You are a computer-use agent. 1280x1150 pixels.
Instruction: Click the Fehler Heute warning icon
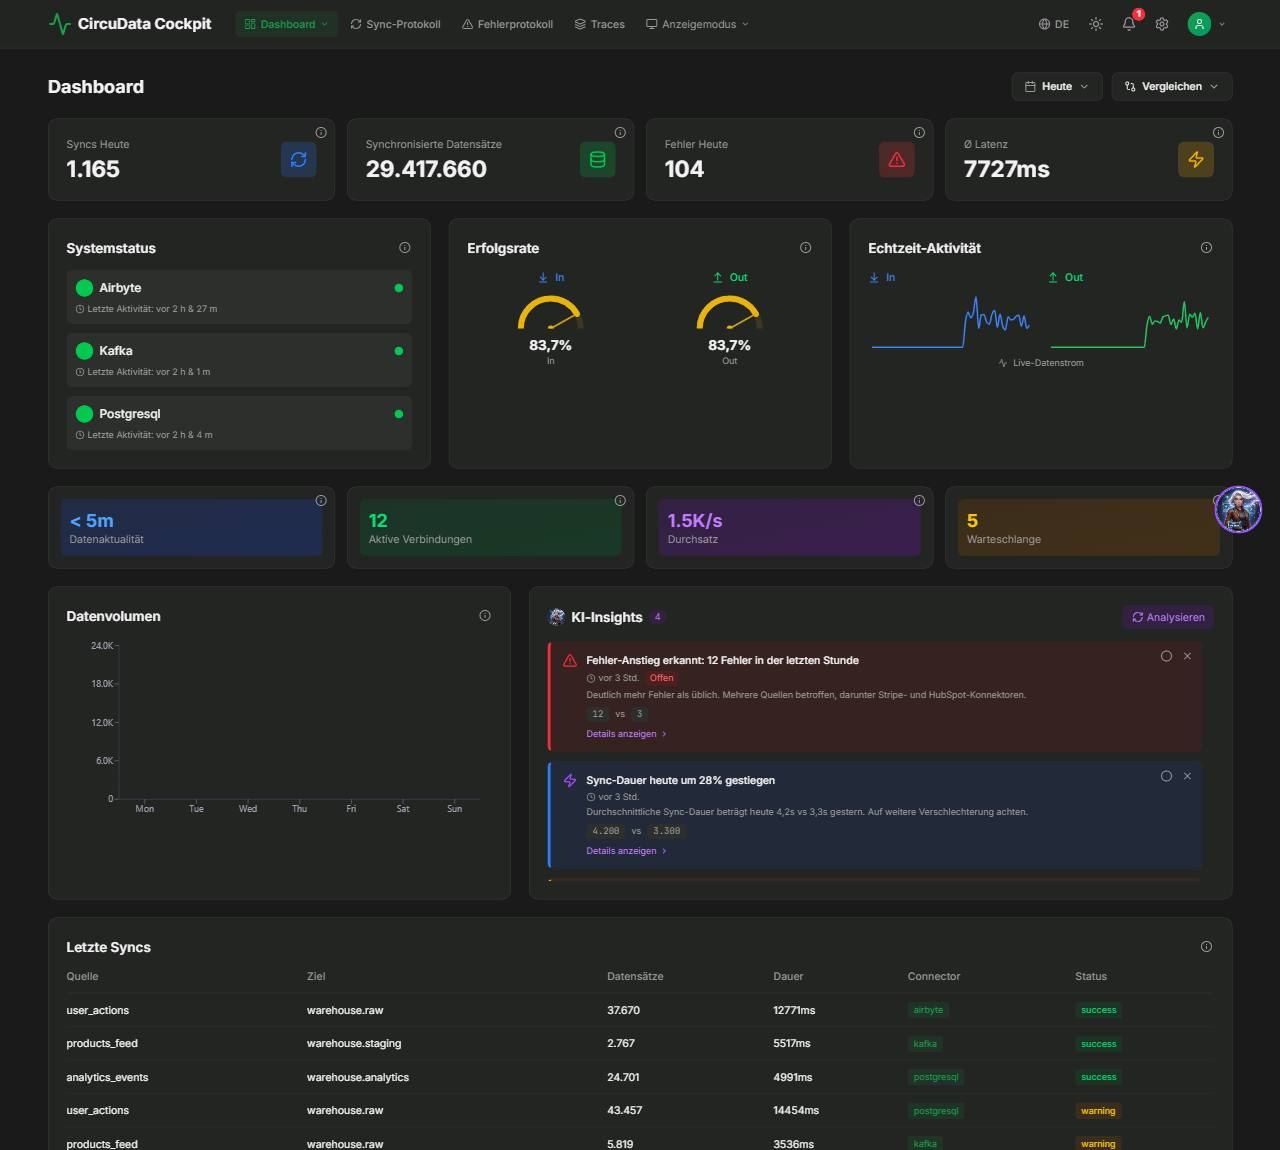[x=896, y=159]
